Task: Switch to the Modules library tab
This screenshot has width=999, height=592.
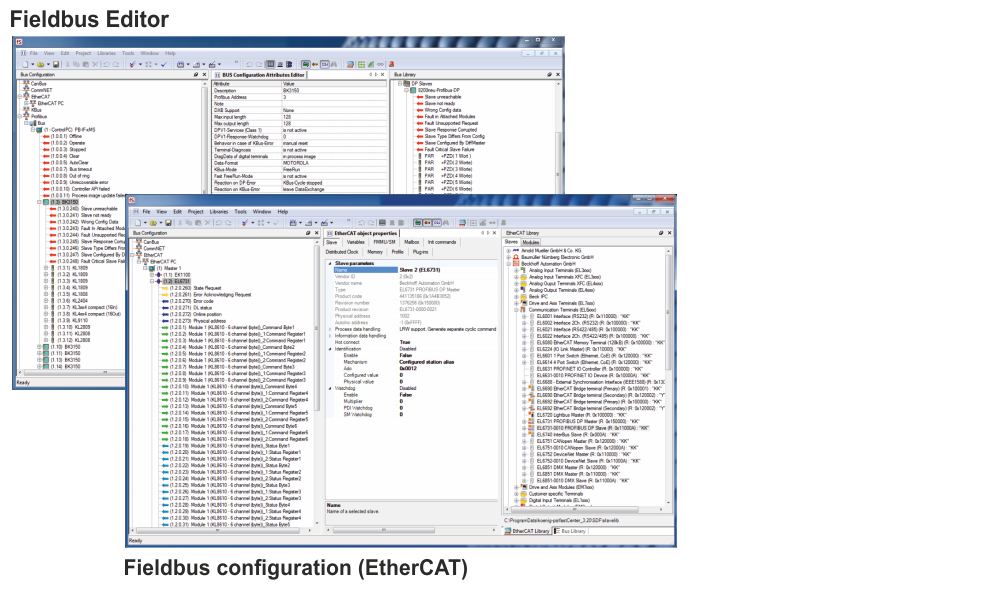Action: 531,242
